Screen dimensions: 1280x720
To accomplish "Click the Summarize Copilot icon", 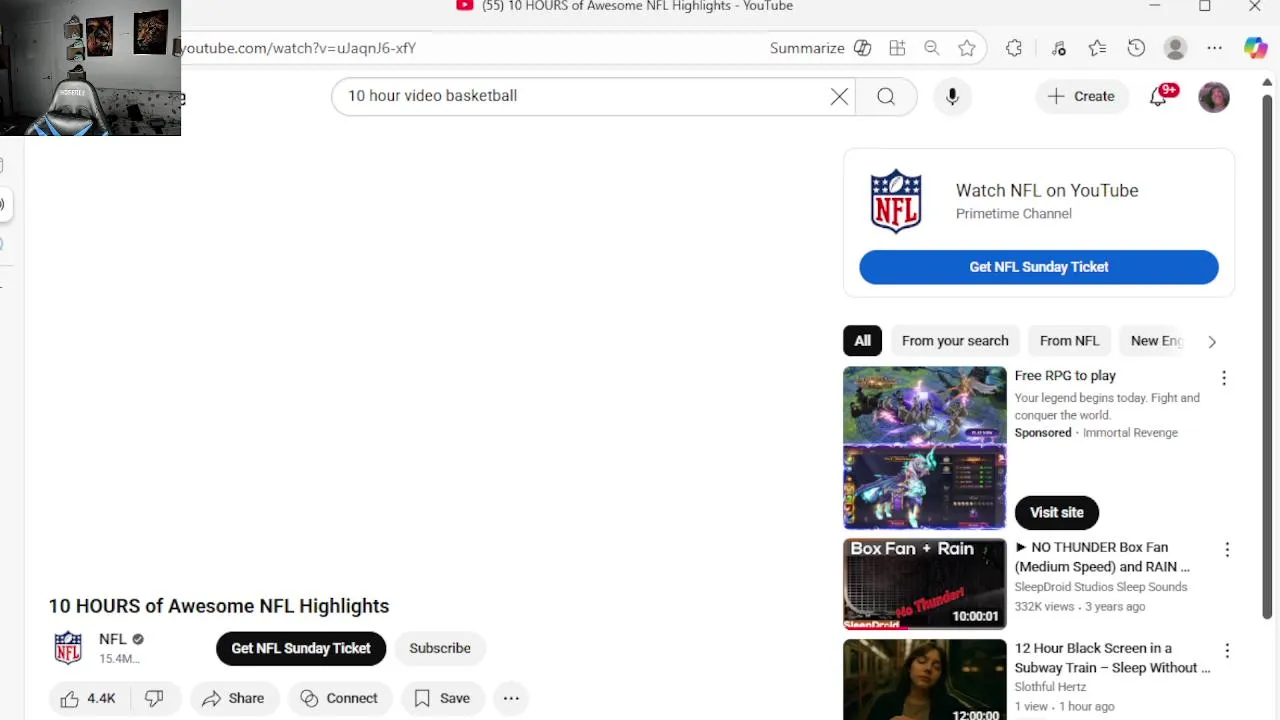I will pos(862,48).
